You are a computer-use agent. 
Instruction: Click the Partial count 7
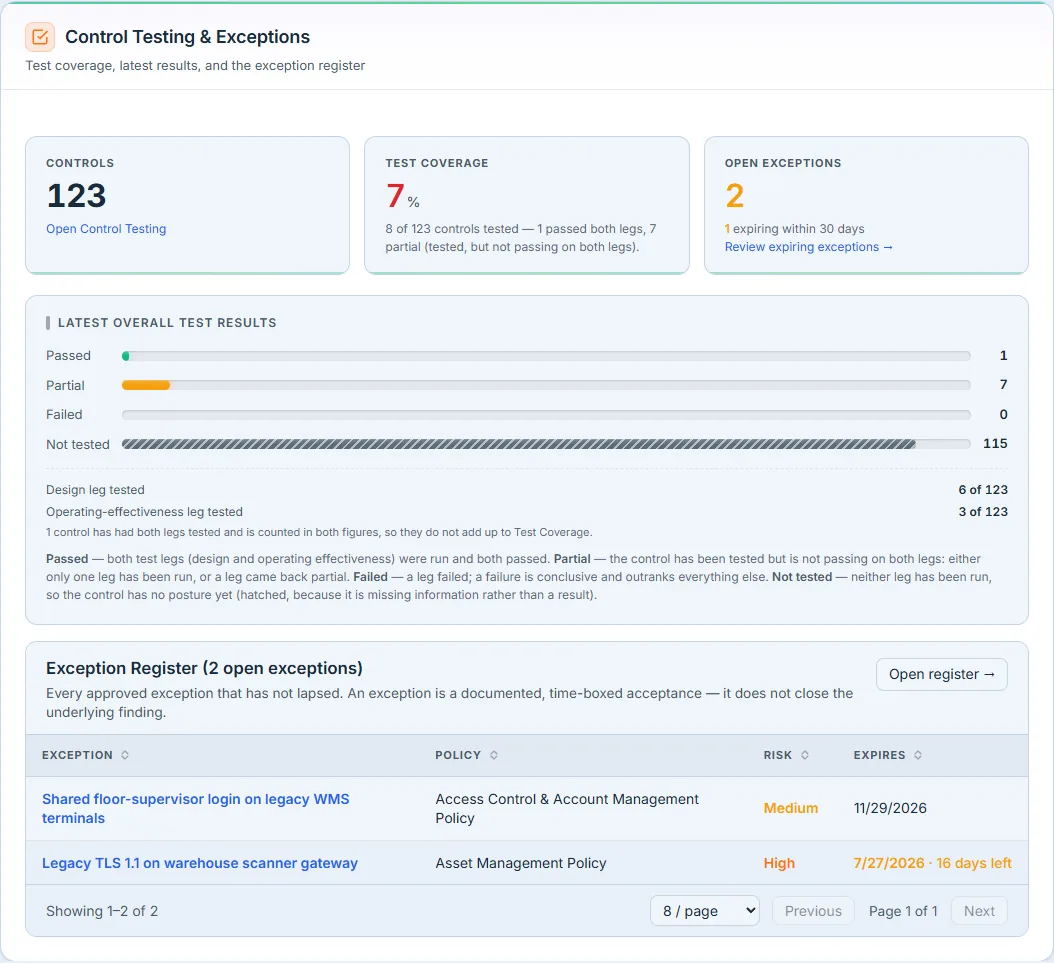[x=1004, y=384]
